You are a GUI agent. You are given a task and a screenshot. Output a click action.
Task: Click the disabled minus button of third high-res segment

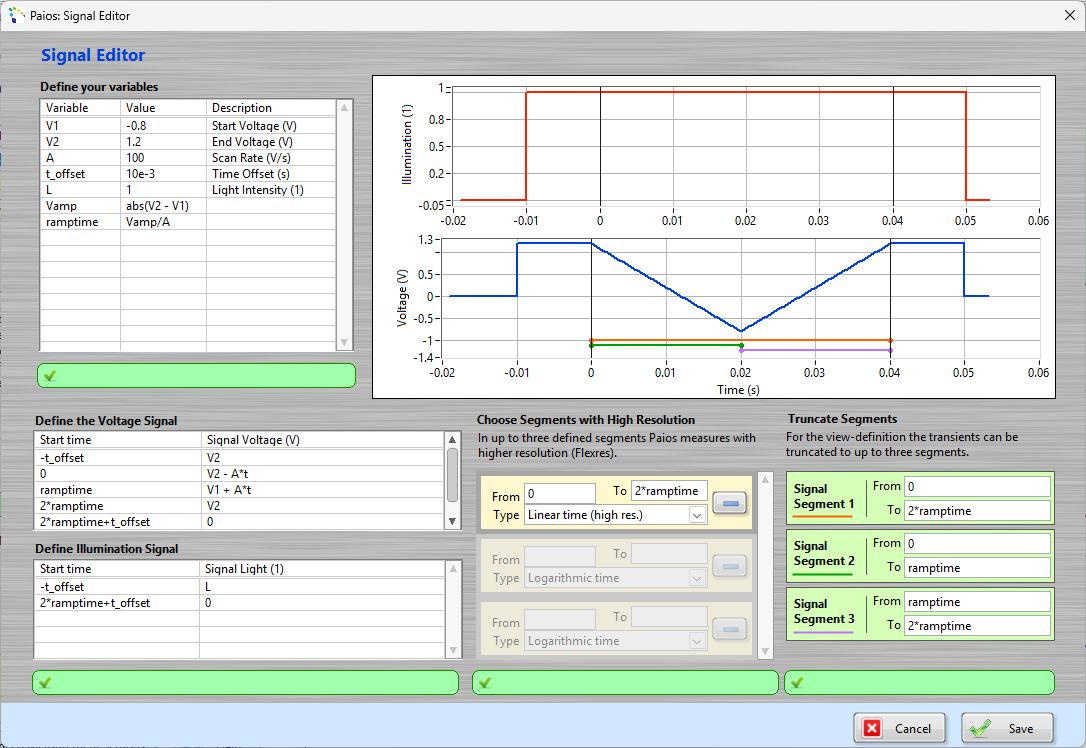pos(730,629)
